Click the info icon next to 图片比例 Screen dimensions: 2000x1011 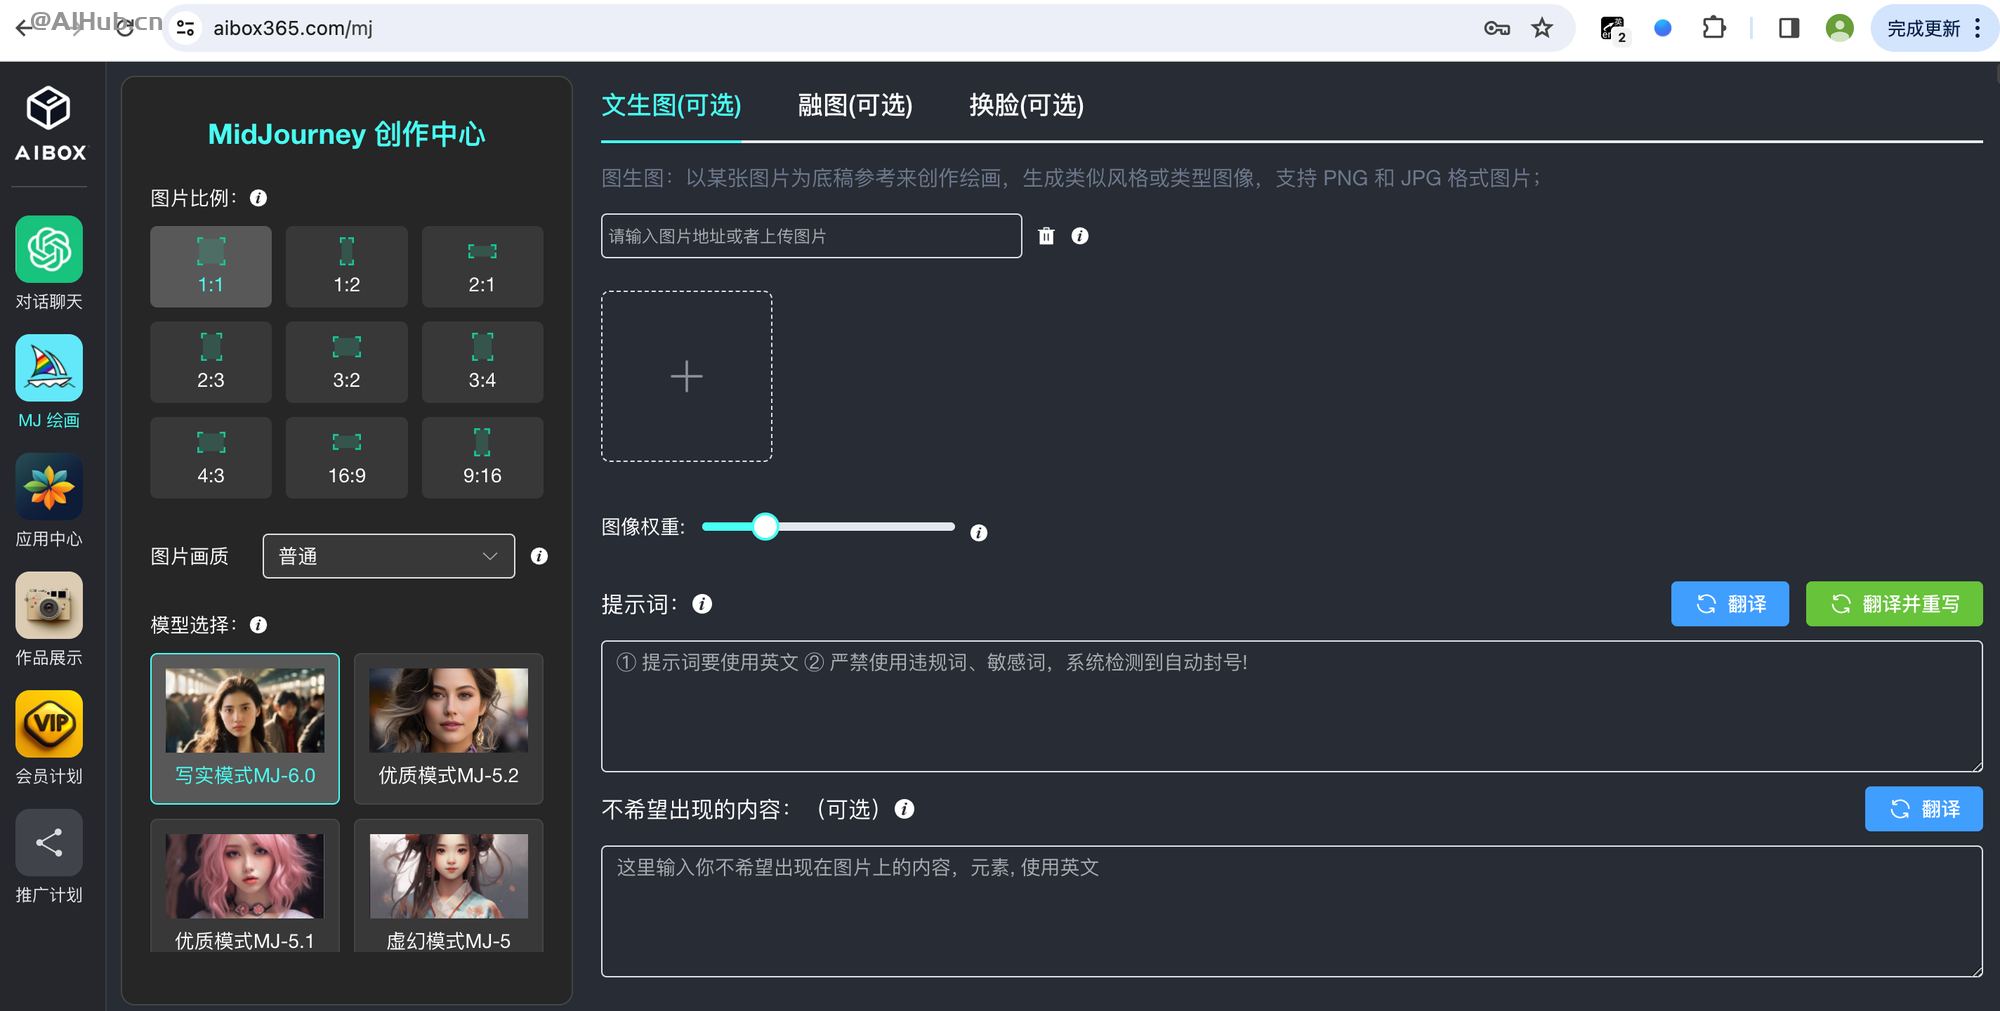pos(258,198)
